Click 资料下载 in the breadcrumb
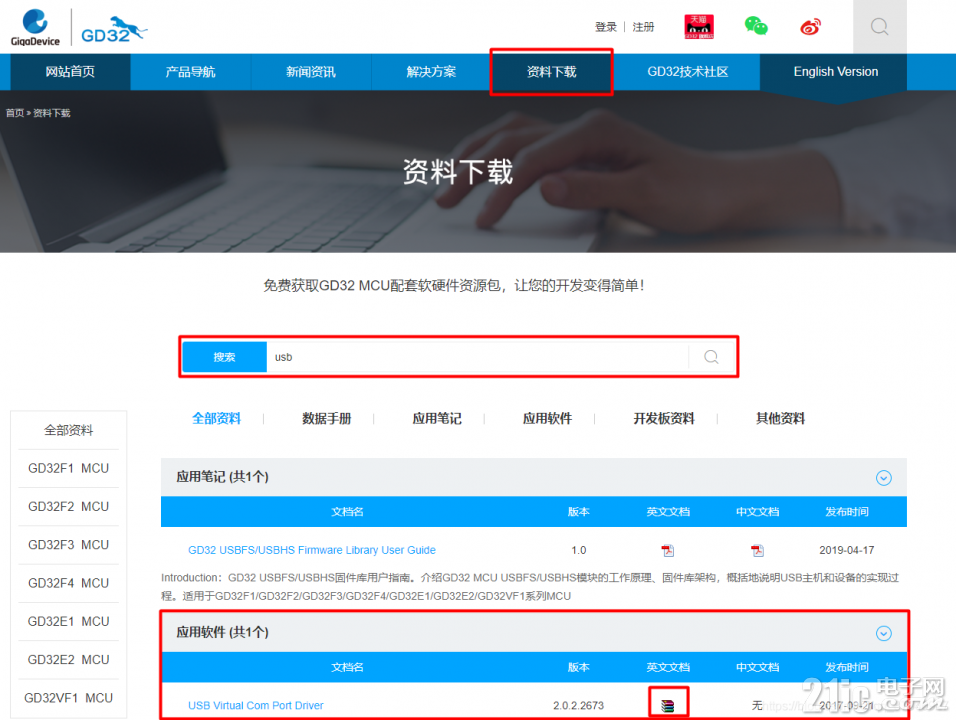 coord(52,113)
